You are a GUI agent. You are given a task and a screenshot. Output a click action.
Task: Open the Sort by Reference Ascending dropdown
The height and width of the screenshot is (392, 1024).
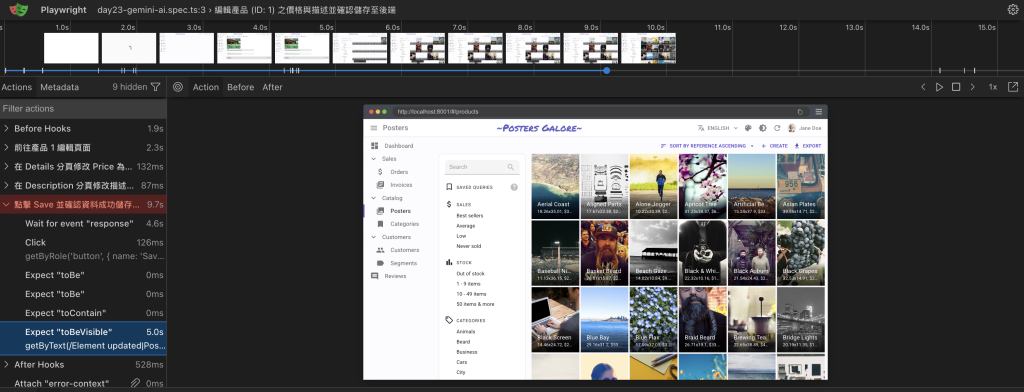[708, 146]
